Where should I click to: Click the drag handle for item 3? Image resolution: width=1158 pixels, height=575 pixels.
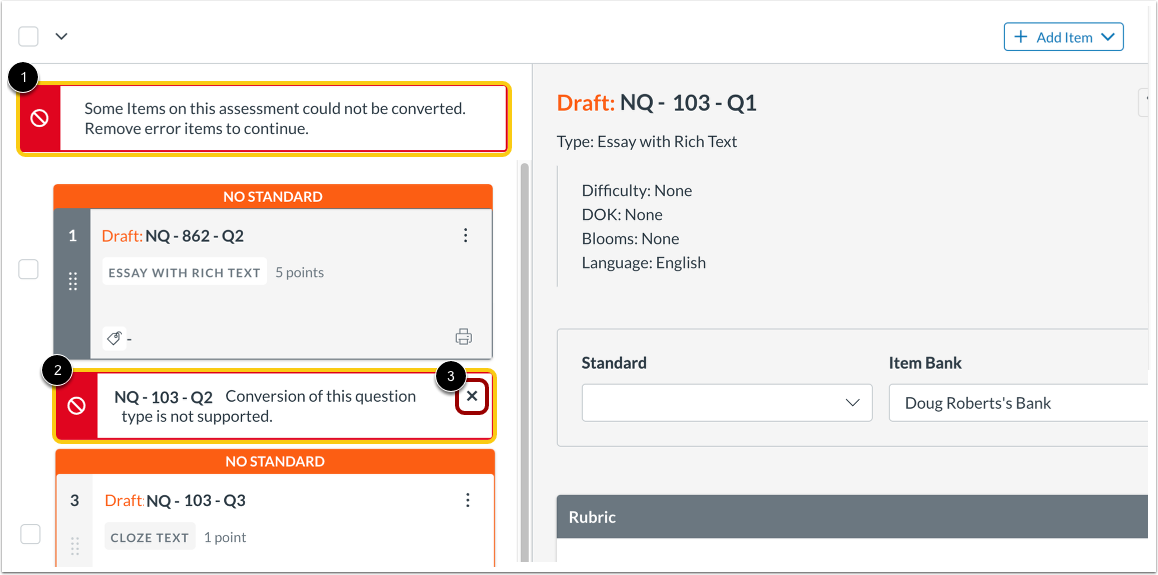click(x=75, y=546)
